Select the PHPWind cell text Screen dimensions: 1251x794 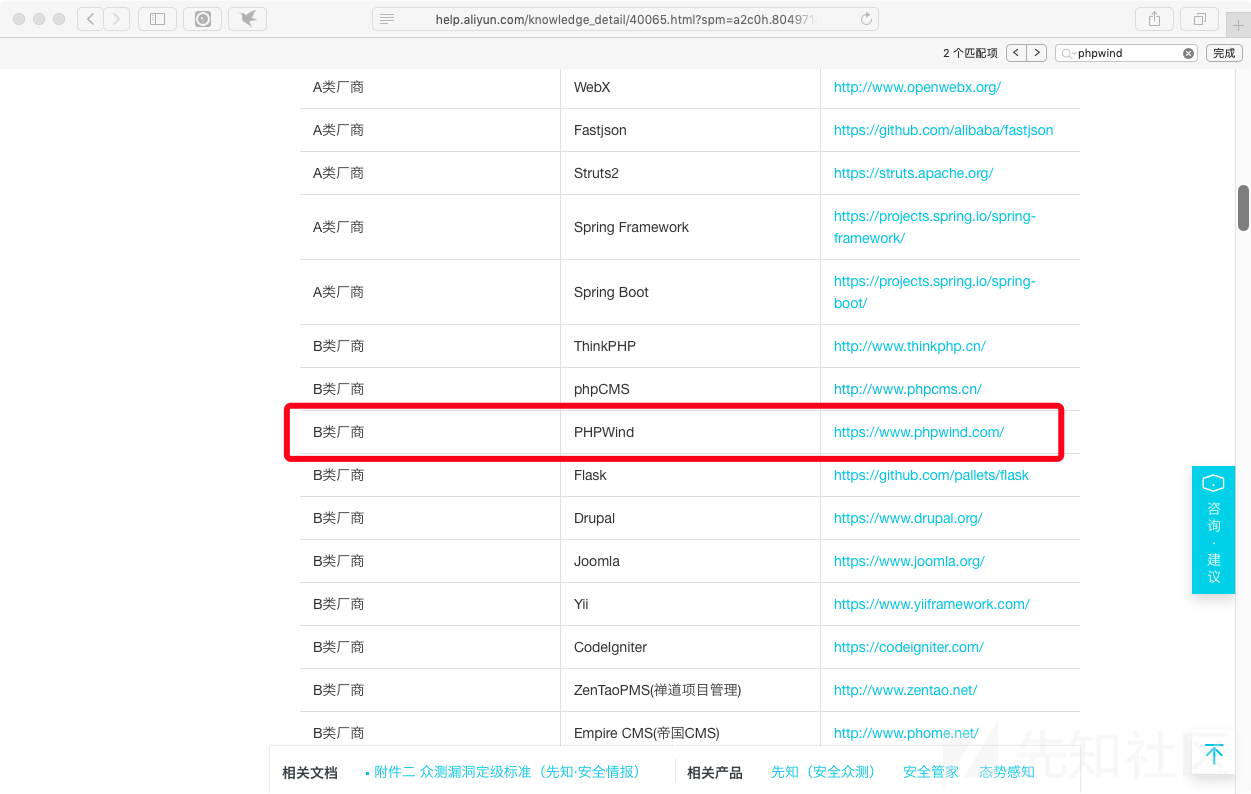click(604, 432)
